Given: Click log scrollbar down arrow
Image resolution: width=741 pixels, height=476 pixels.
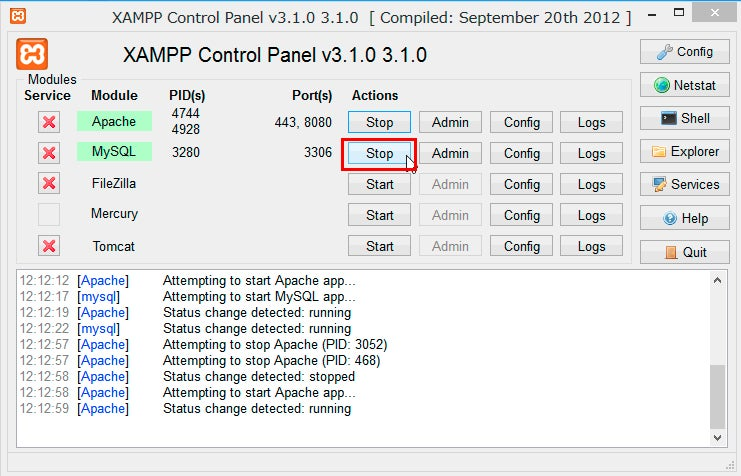Looking at the screenshot, I should (x=717, y=438).
